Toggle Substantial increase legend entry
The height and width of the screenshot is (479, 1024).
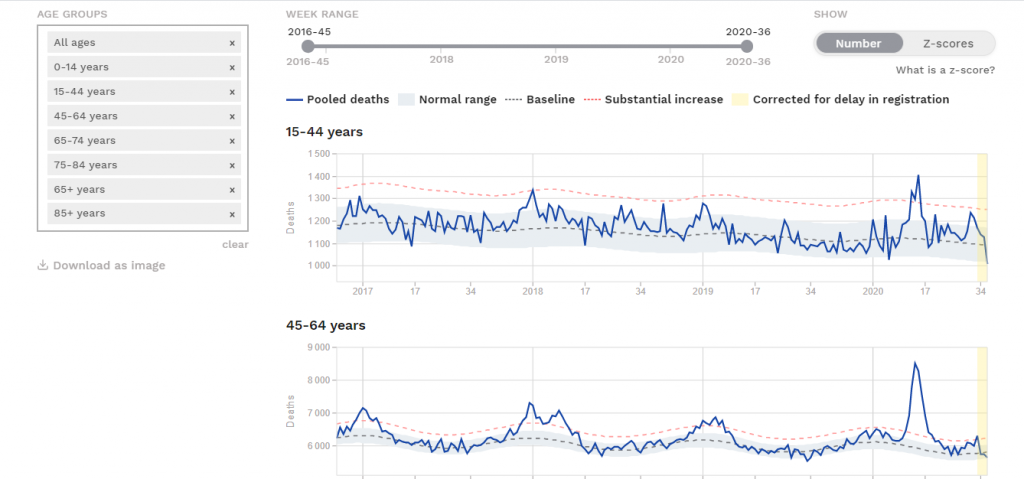pyautogui.click(x=653, y=100)
